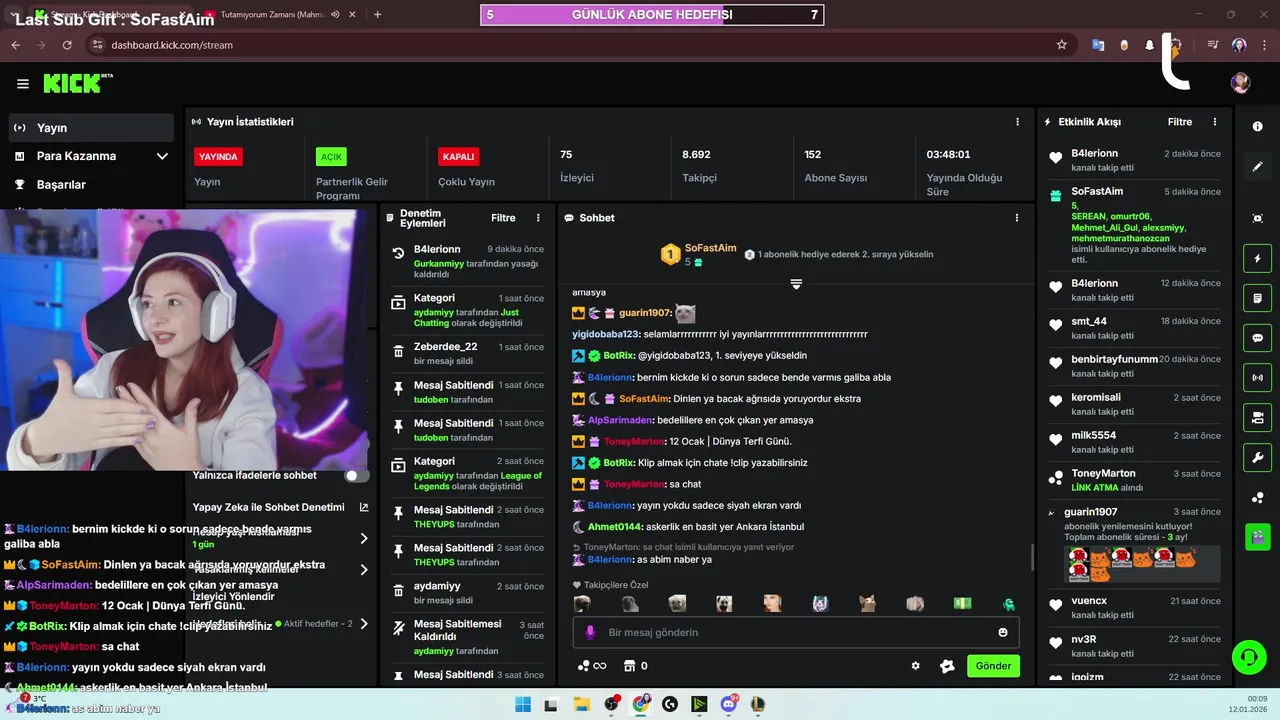1280x720 pixels.
Task: Click the three dots points icon in right sidebar
Action: (x=1258, y=497)
